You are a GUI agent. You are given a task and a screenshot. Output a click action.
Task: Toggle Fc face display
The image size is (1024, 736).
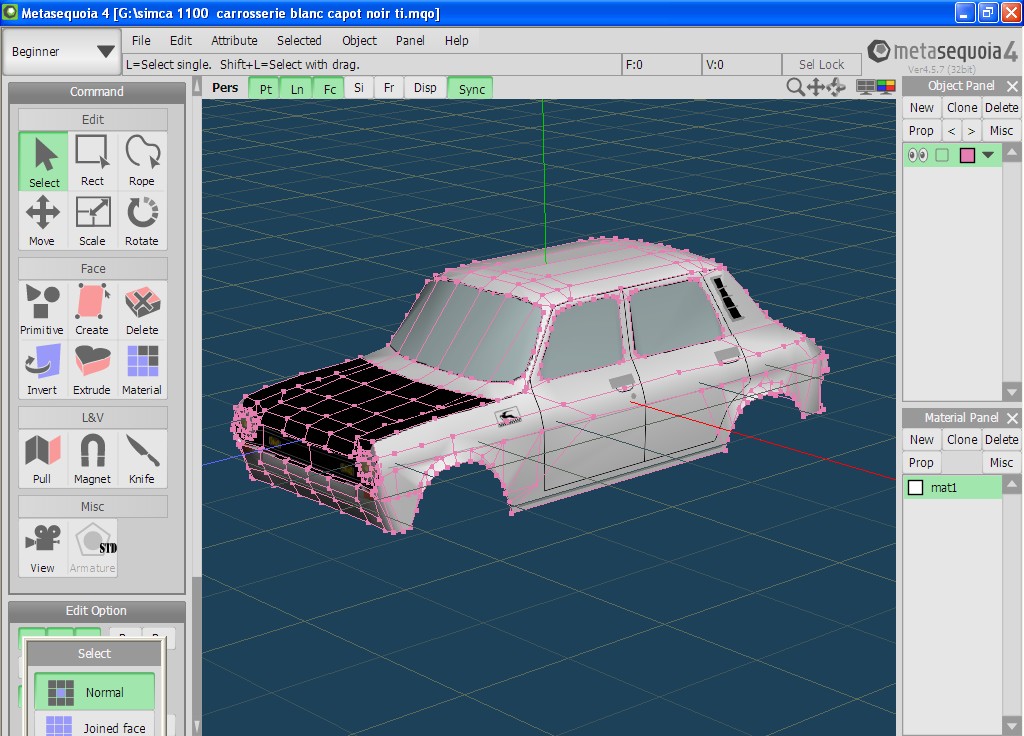point(330,88)
